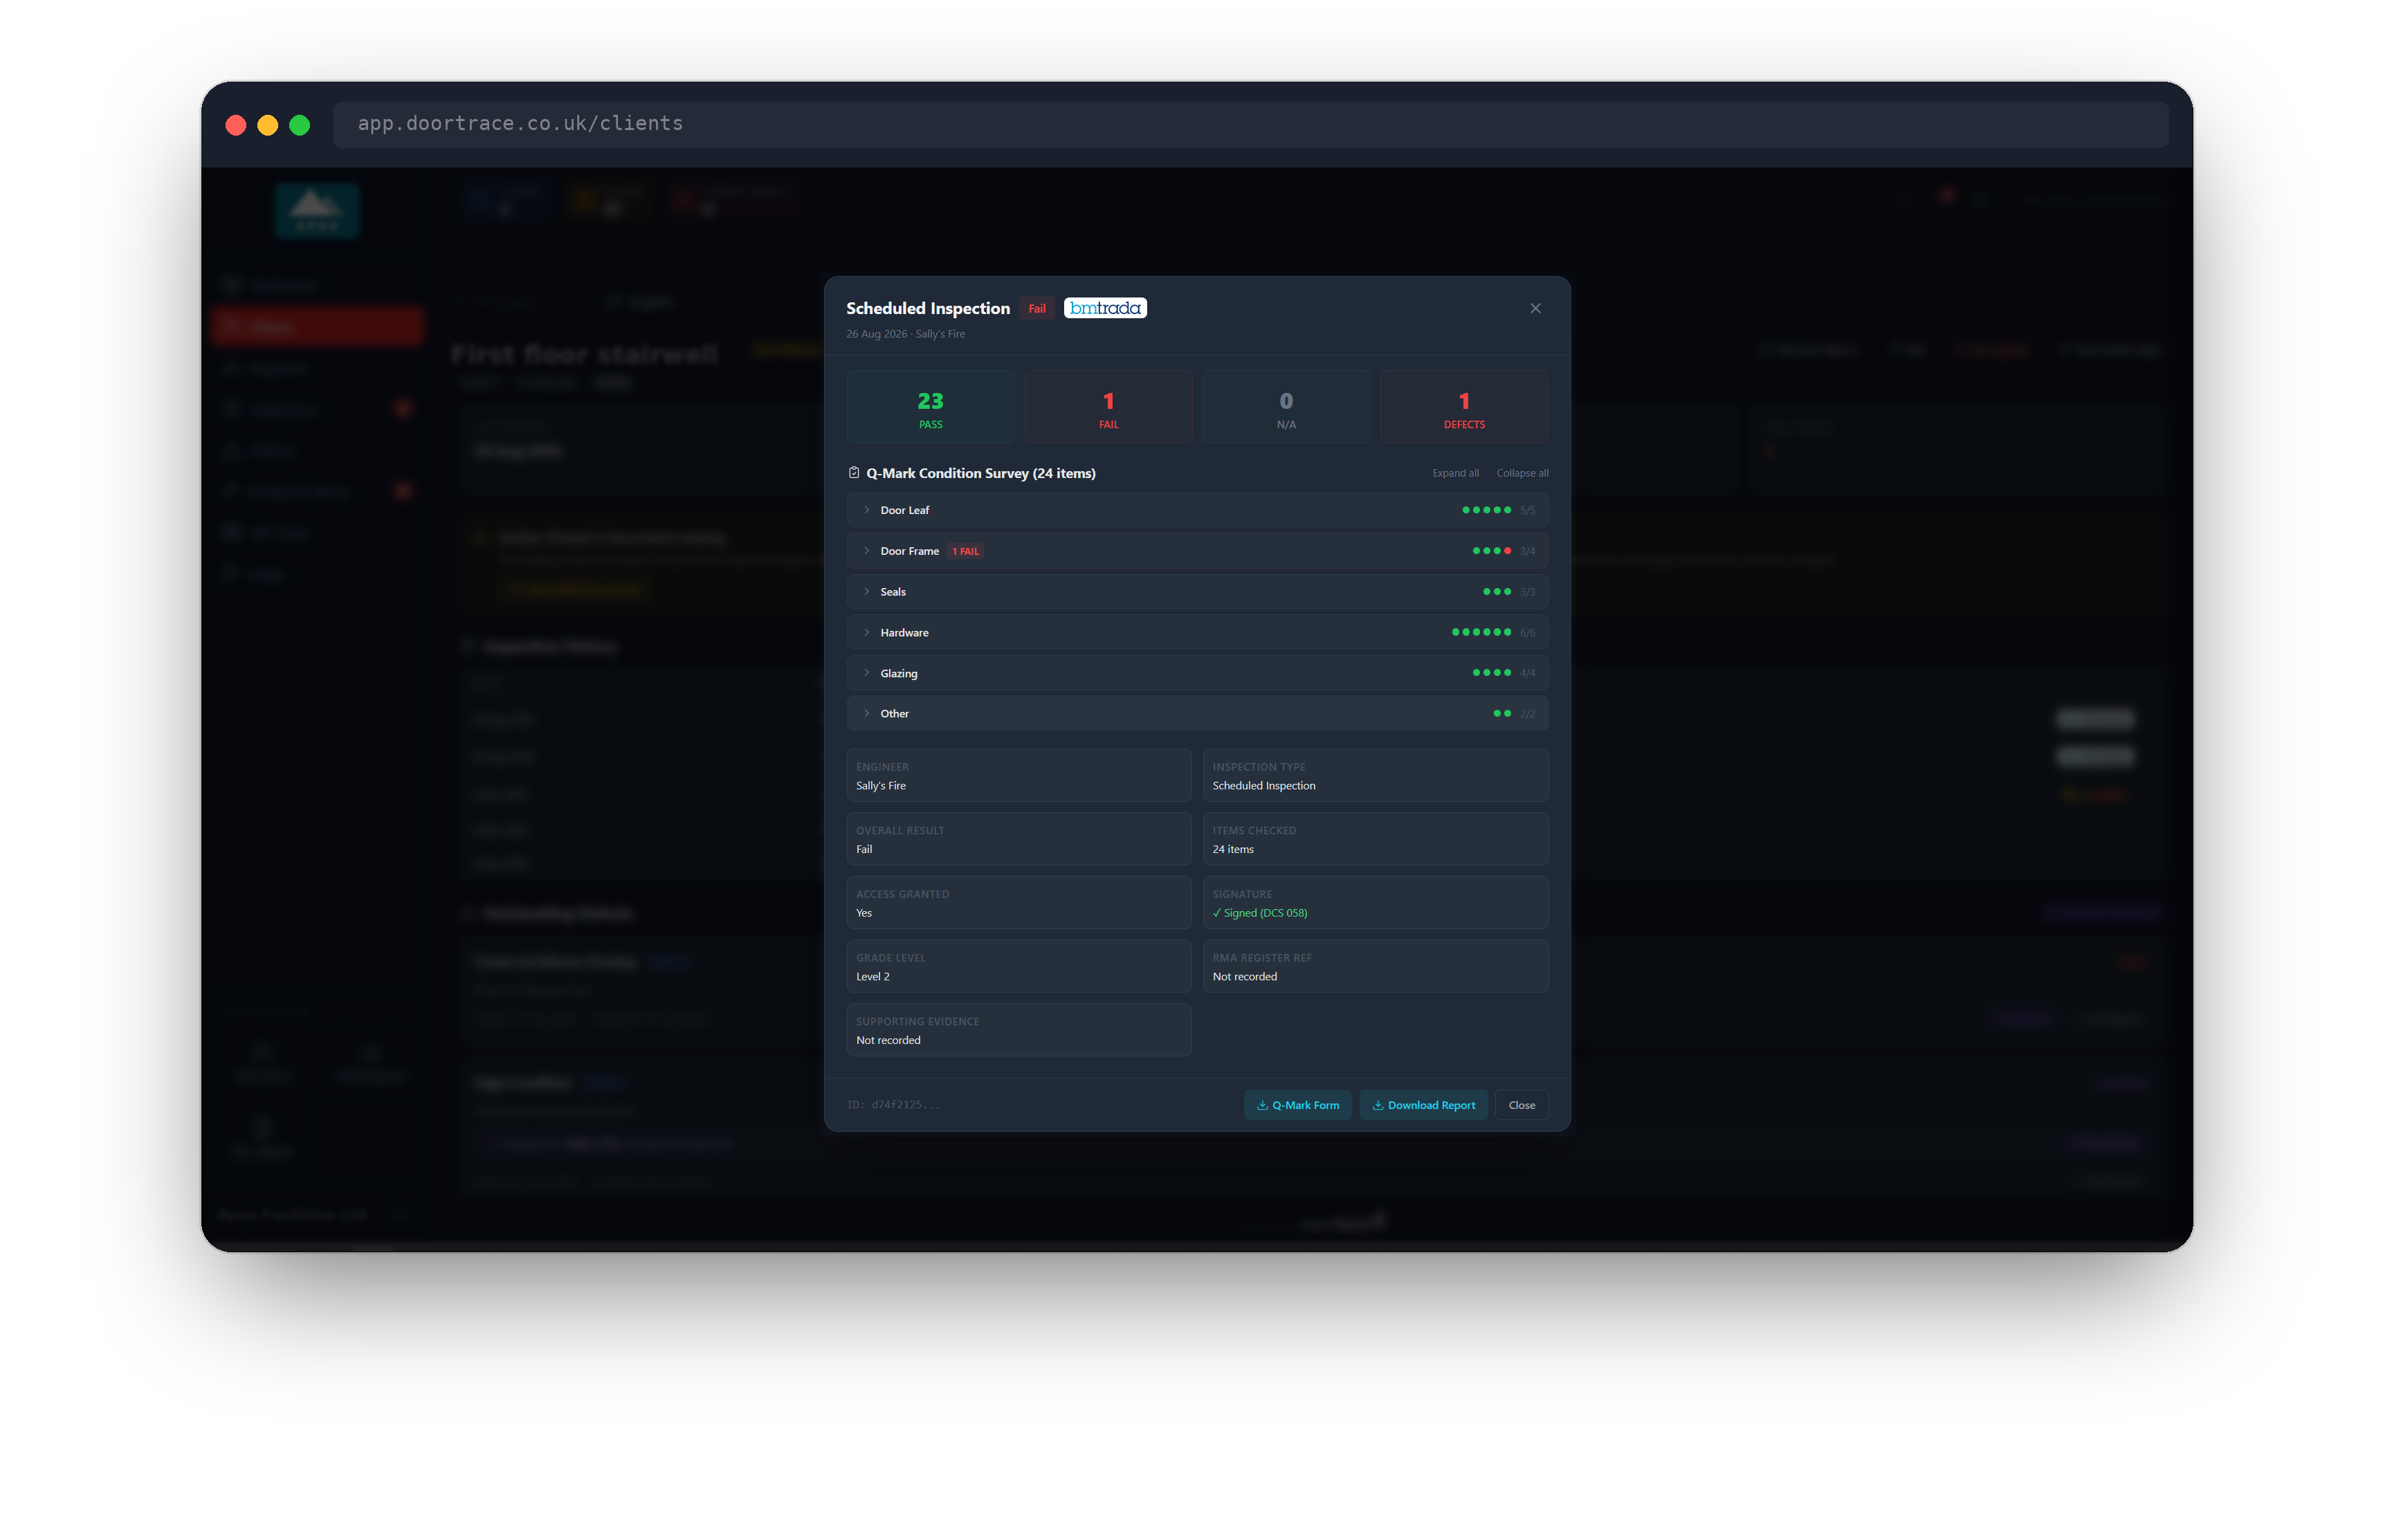Click the ID d74f2125 text
The width and height of the screenshot is (2394, 1540).
tap(893, 1105)
